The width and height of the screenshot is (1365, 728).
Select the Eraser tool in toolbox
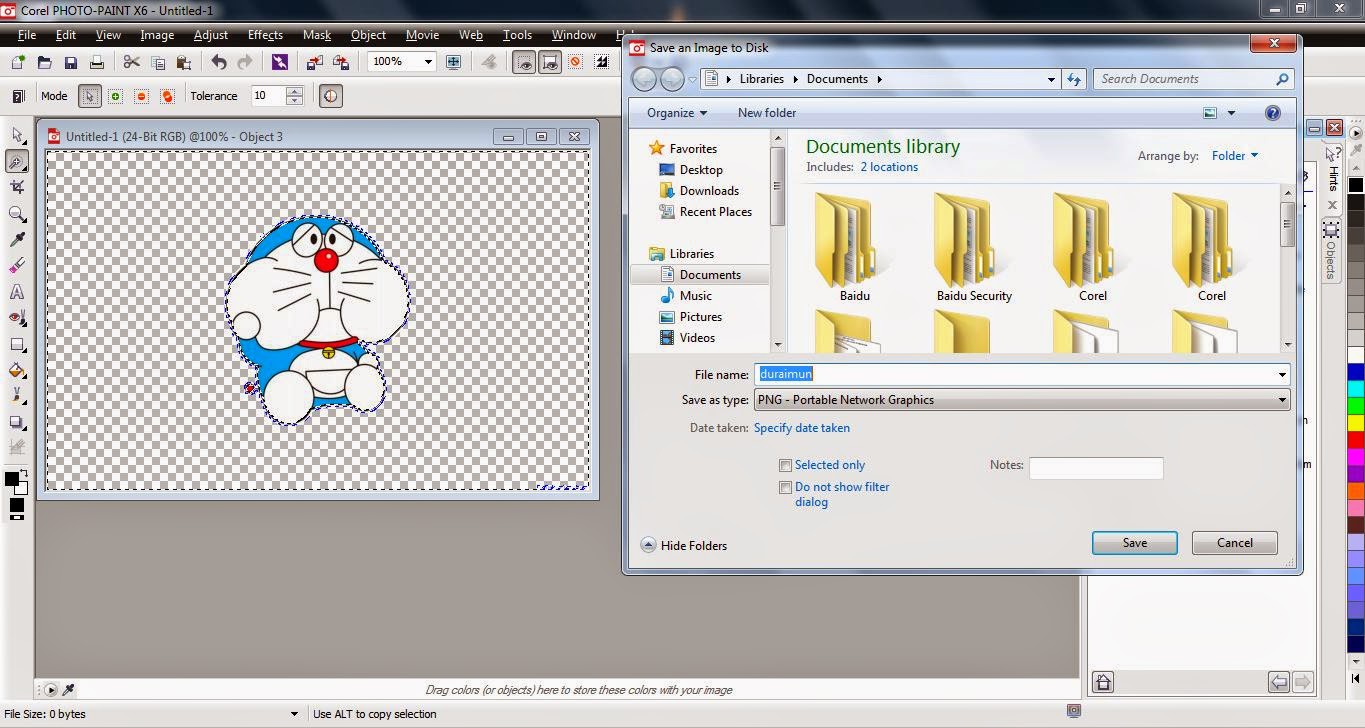(x=17, y=266)
